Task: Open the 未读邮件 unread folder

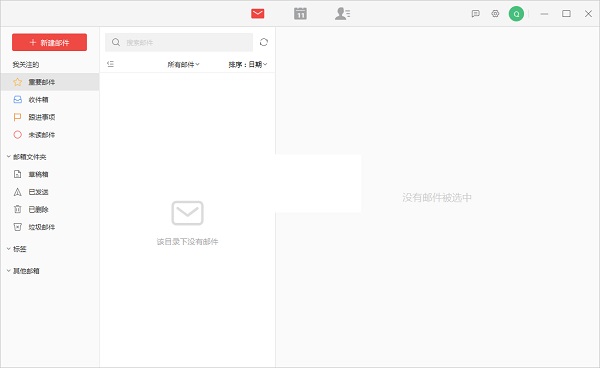Action: 50,135
